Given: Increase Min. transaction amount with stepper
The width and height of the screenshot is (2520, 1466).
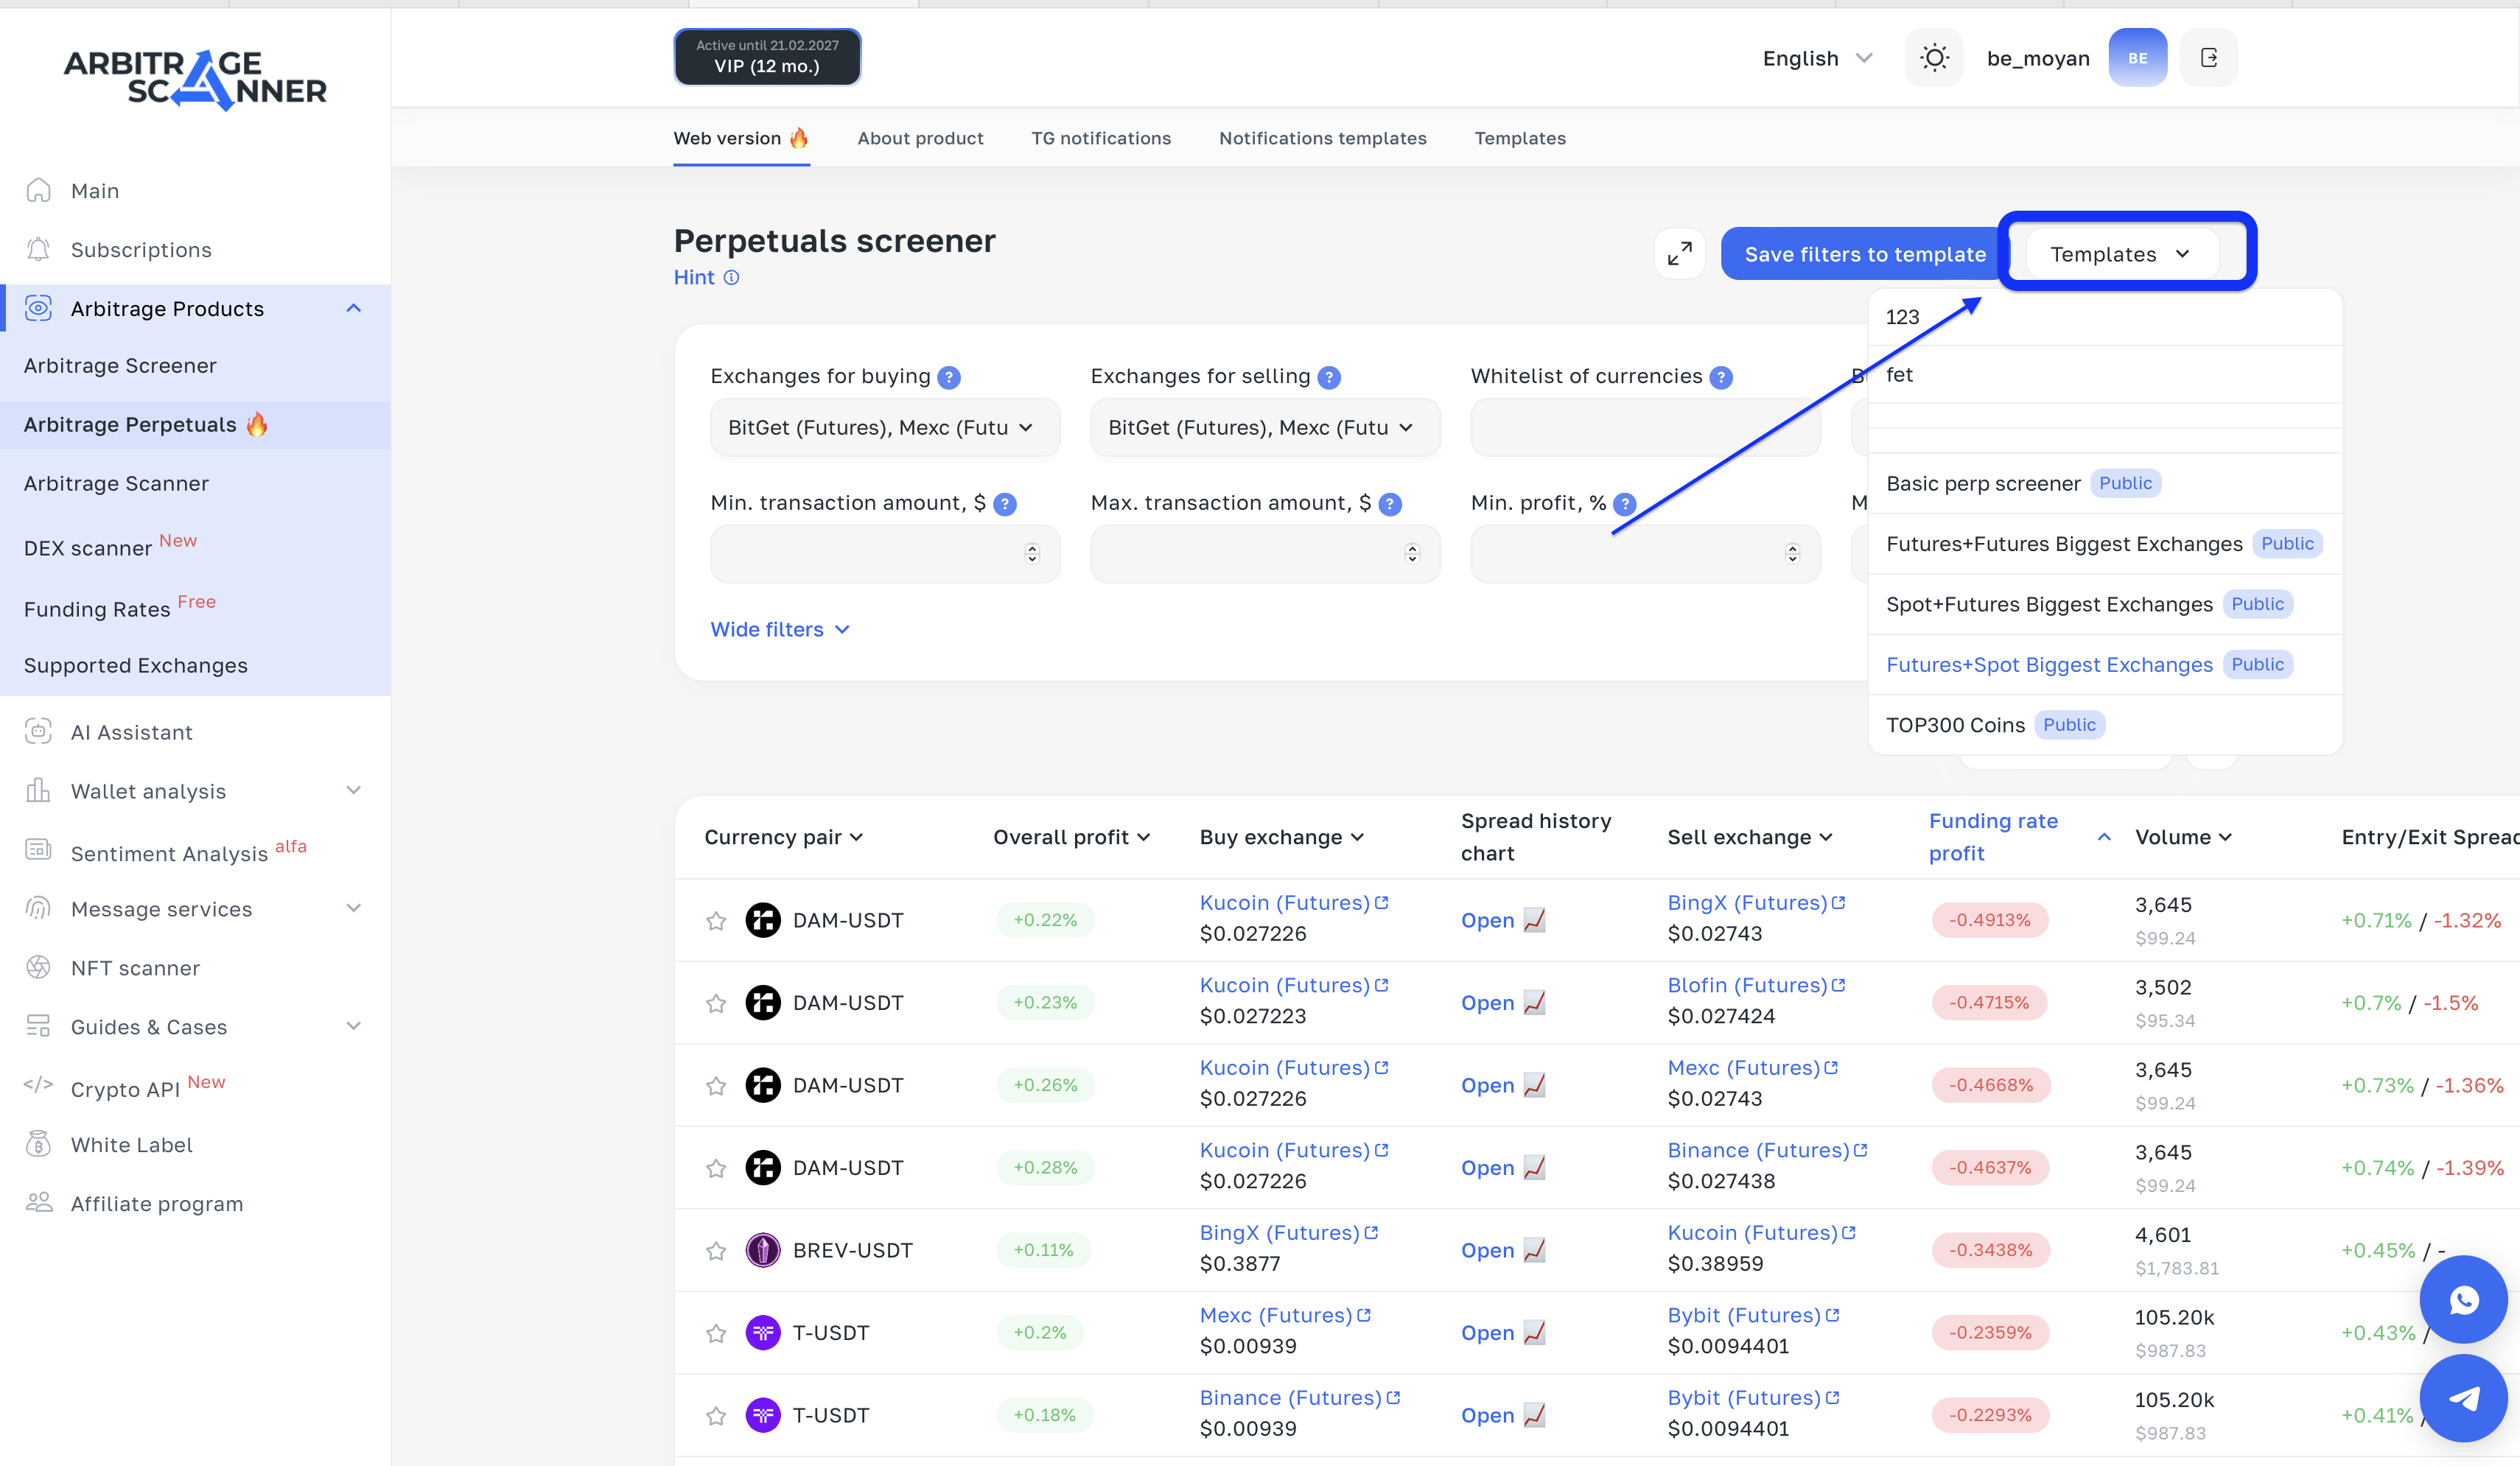Looking at the screenshot, I should pos(1032,547).
